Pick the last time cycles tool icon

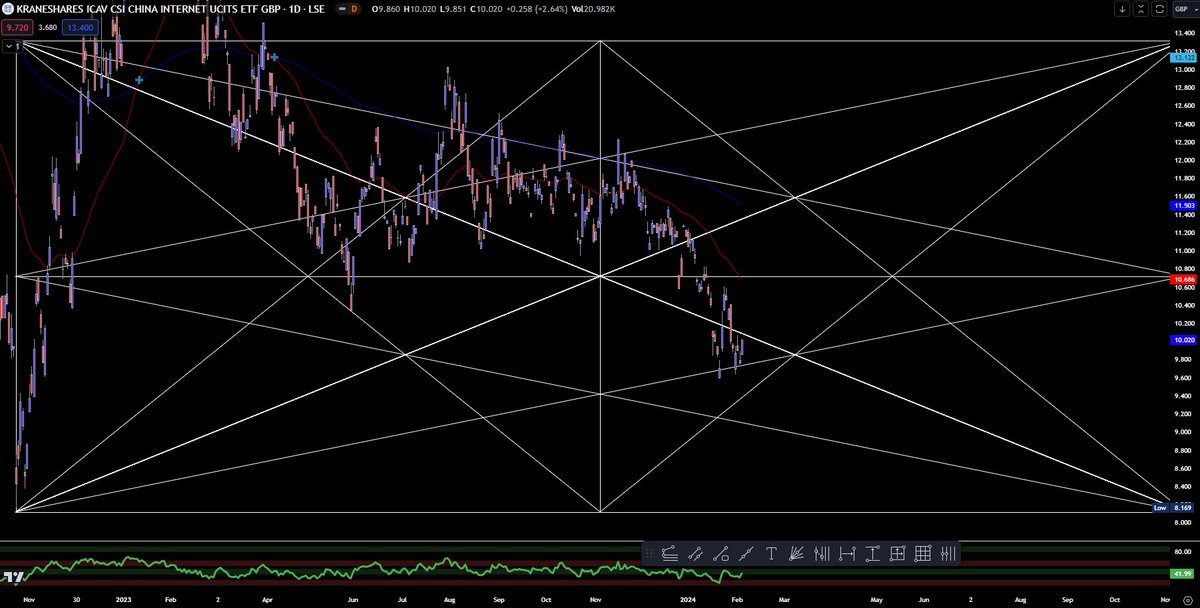948,553
